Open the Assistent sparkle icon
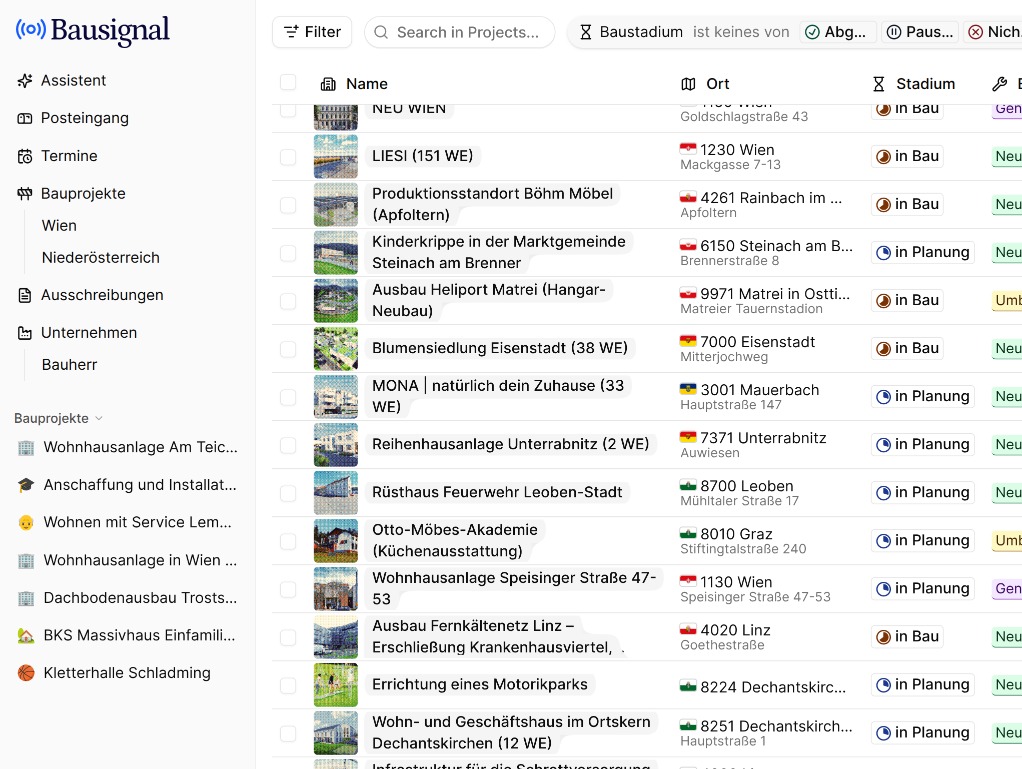1022x769 pixels. tap(25, 81)
